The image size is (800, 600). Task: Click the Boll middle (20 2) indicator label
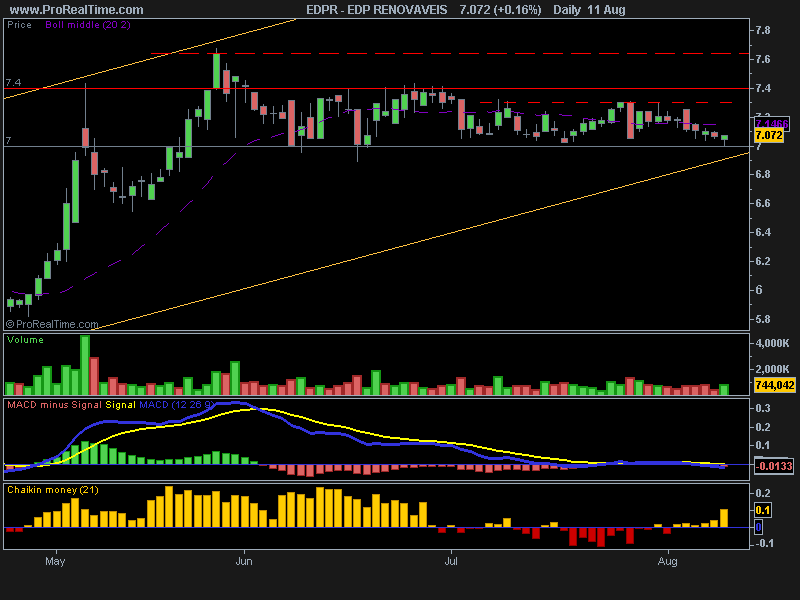(88, 24)
